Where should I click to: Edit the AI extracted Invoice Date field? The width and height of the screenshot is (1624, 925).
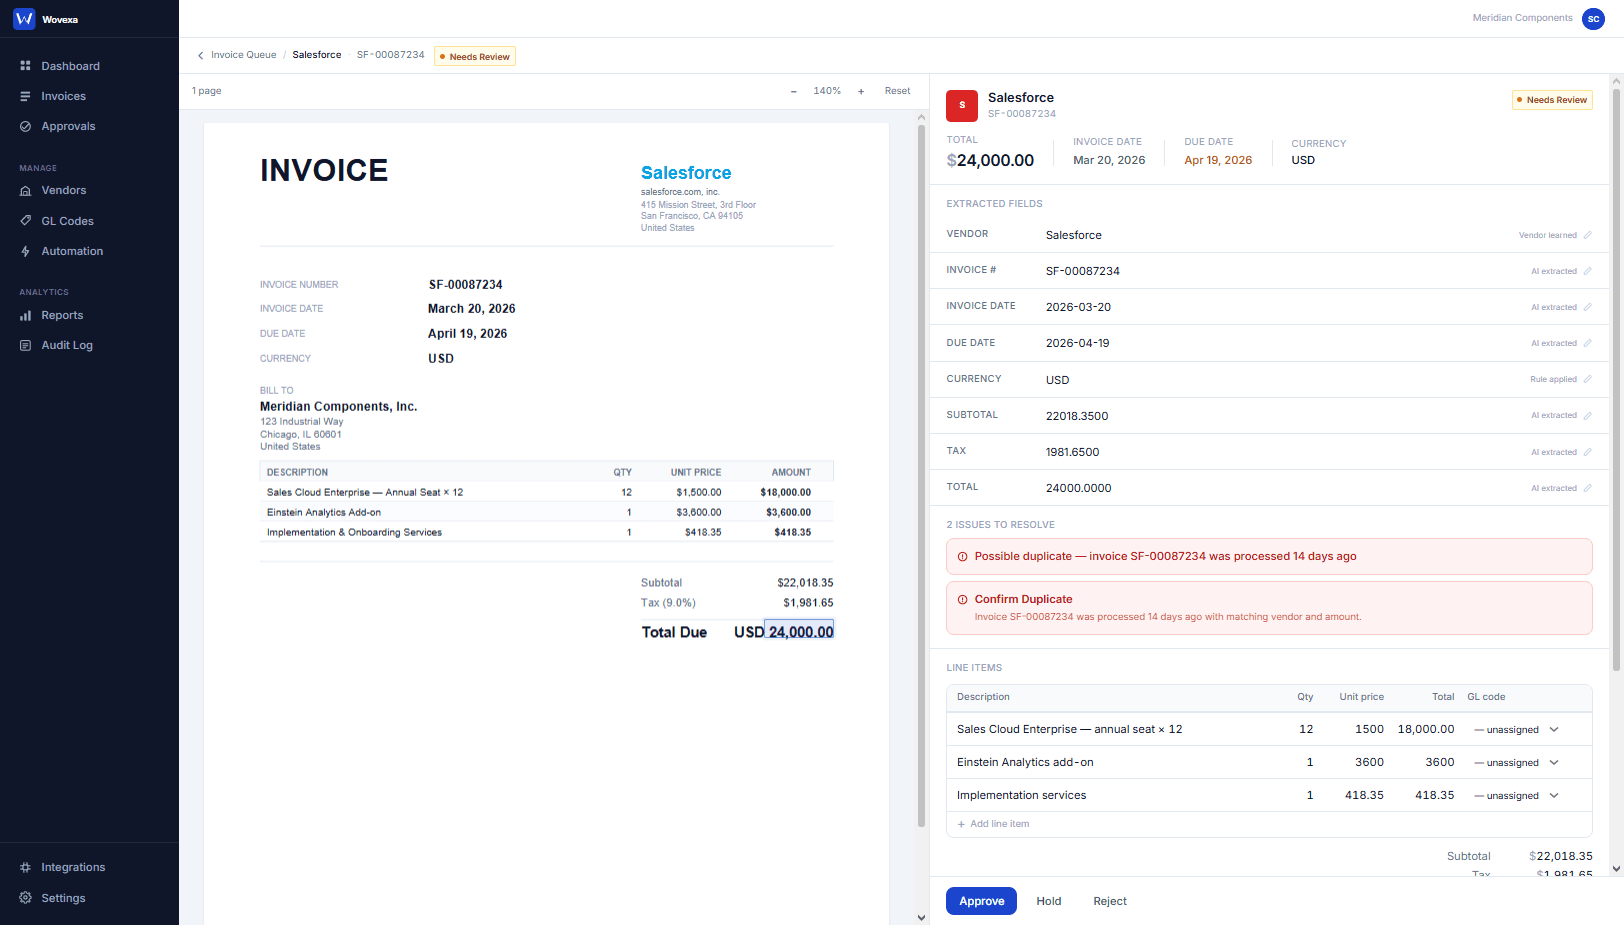point(1588,306)
